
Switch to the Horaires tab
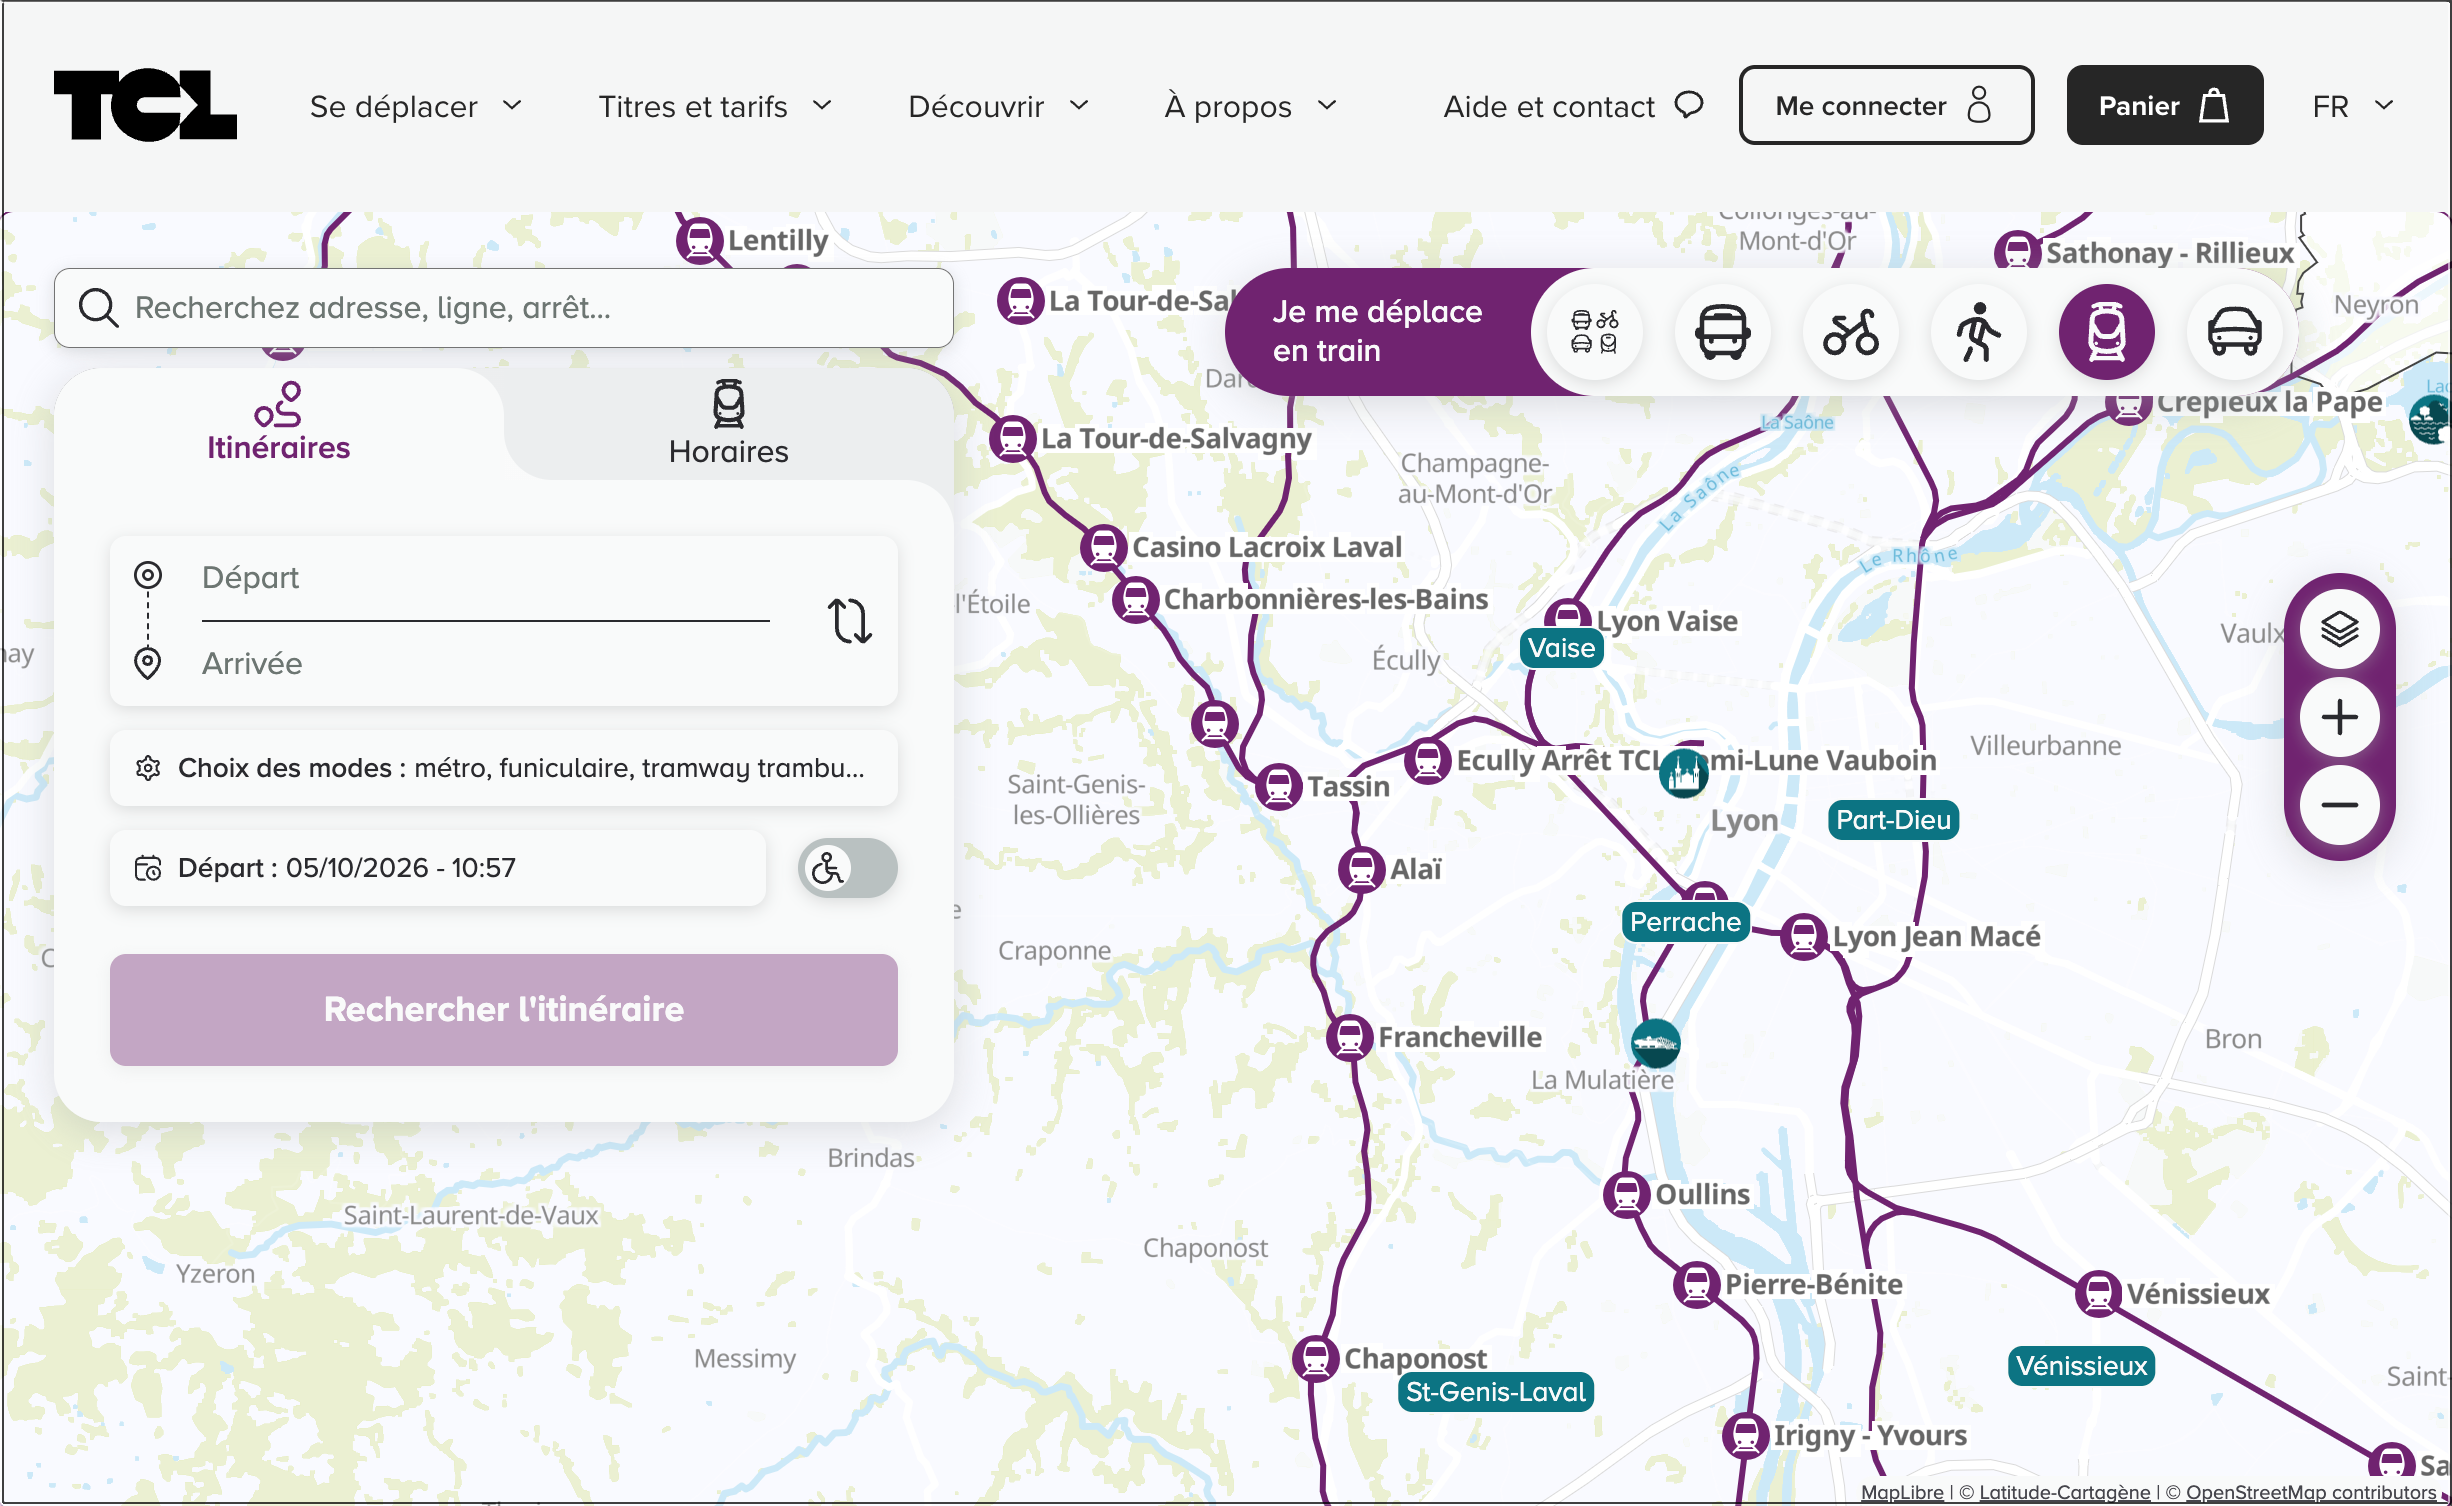[729, 423]
